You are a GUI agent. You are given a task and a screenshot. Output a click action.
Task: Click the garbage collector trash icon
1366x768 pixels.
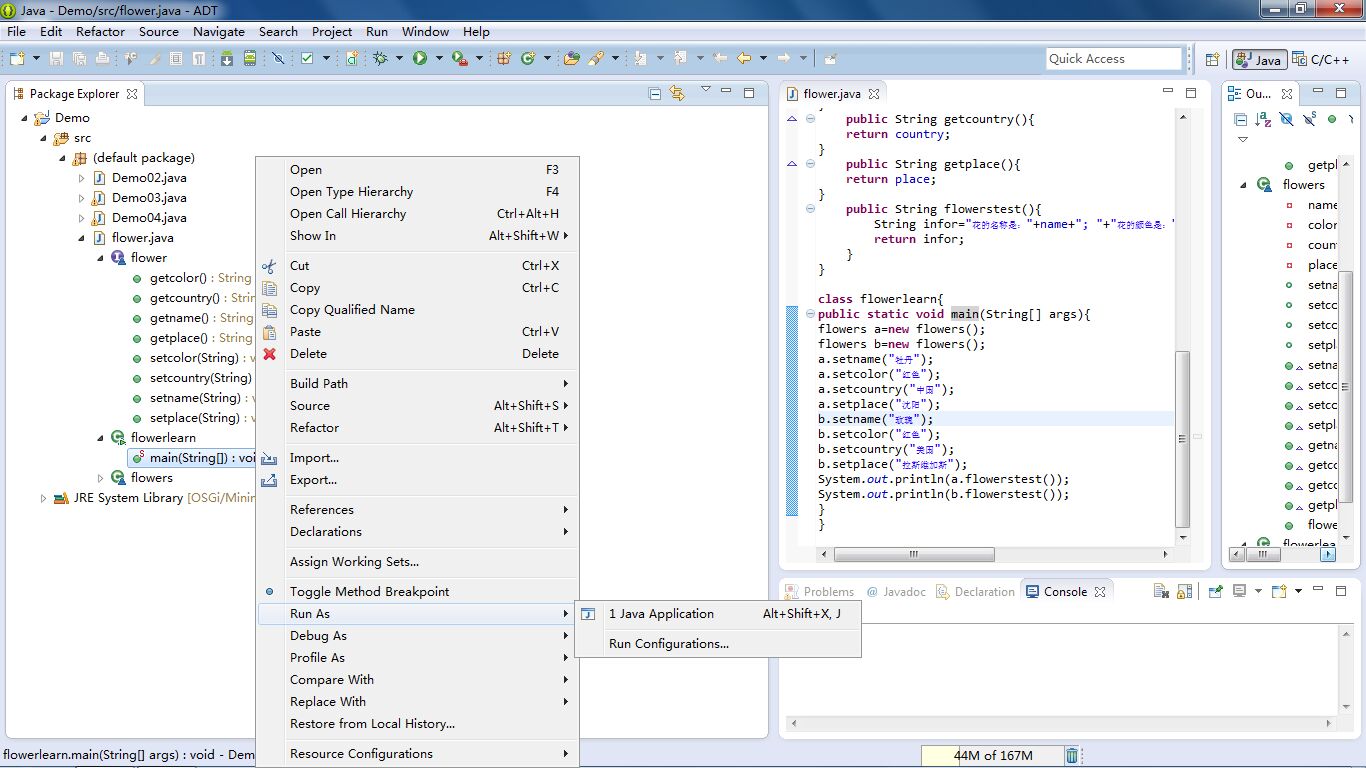coord(1072,756)
